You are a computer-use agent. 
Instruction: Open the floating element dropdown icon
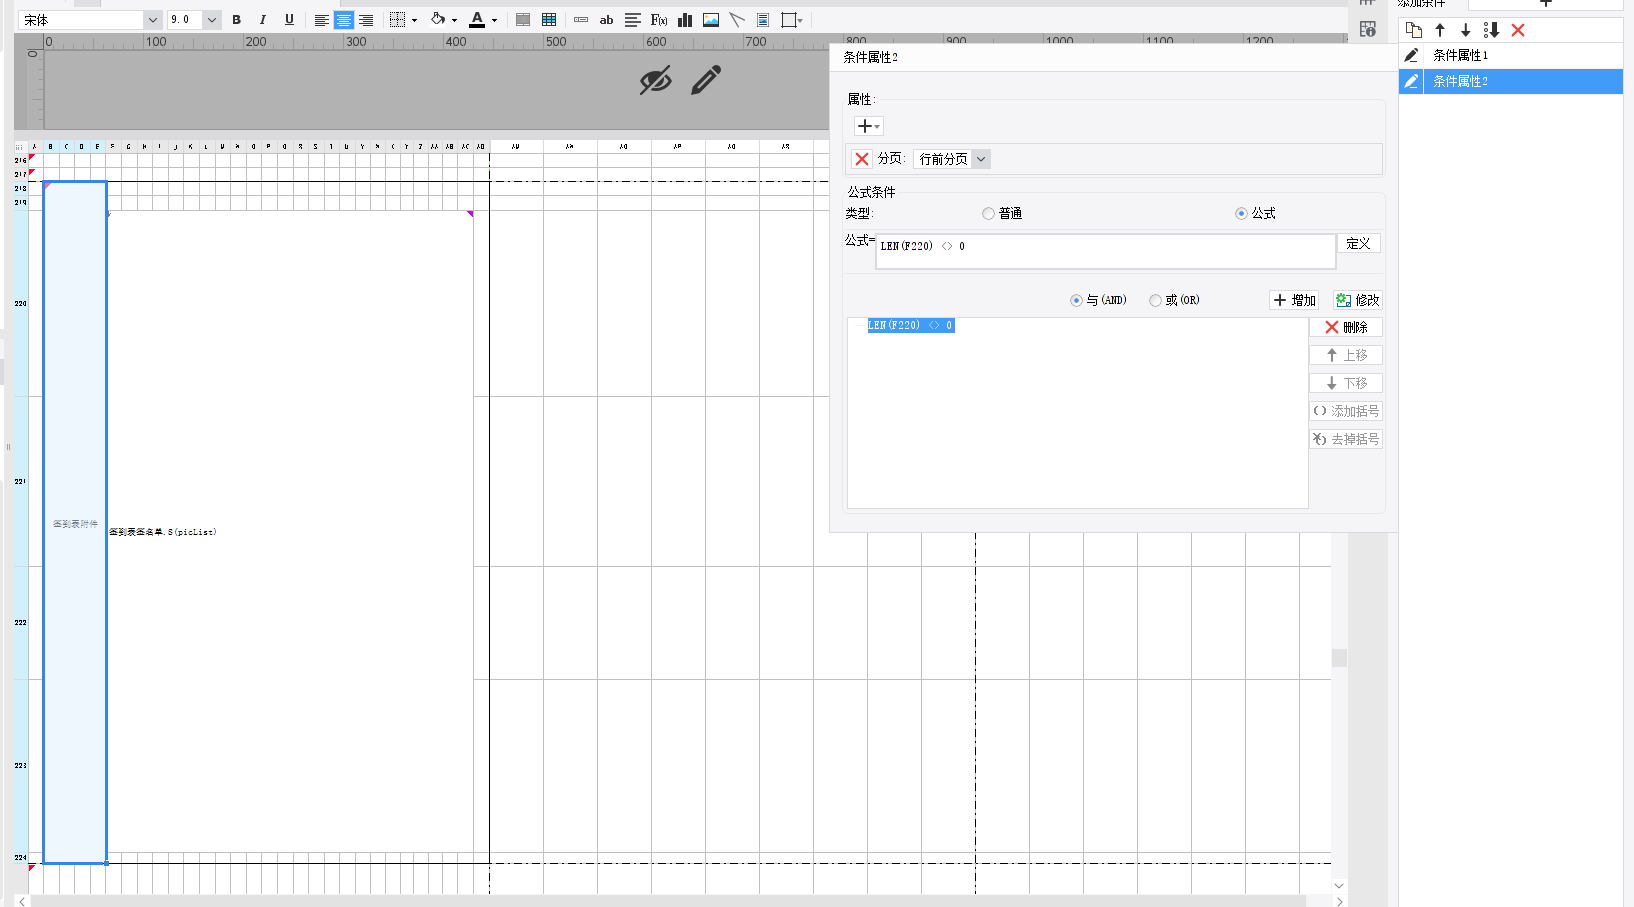click(x=792, y=20)
